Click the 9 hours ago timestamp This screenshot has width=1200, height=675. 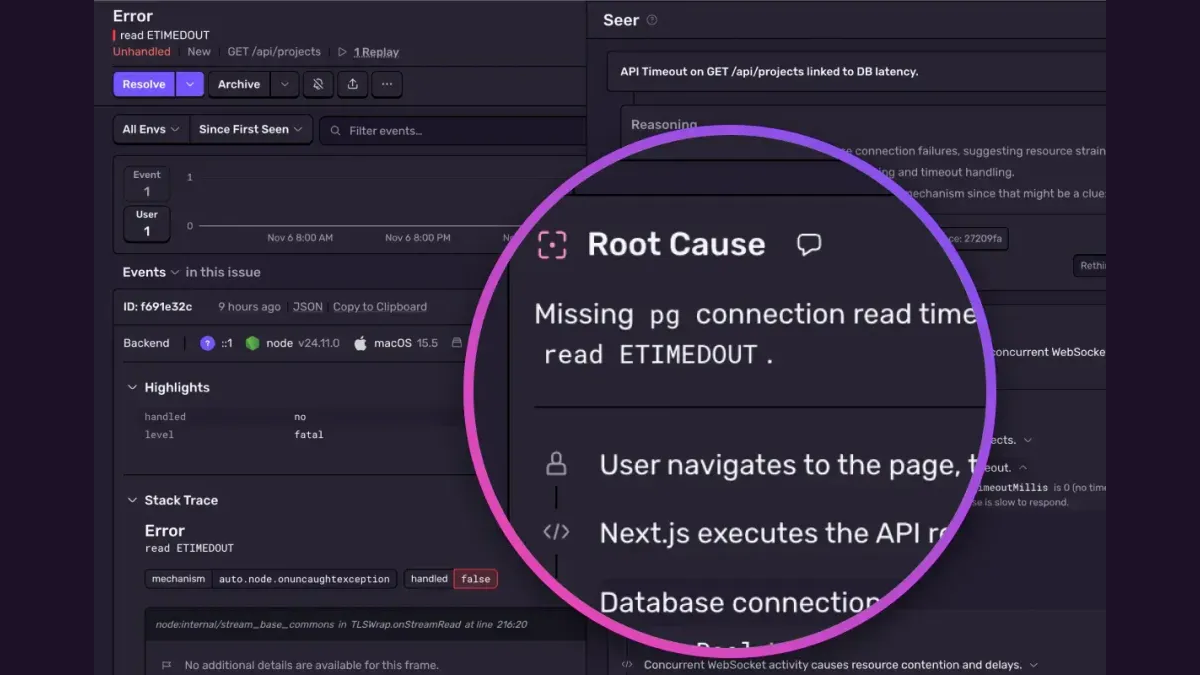[x=249, y=307]
